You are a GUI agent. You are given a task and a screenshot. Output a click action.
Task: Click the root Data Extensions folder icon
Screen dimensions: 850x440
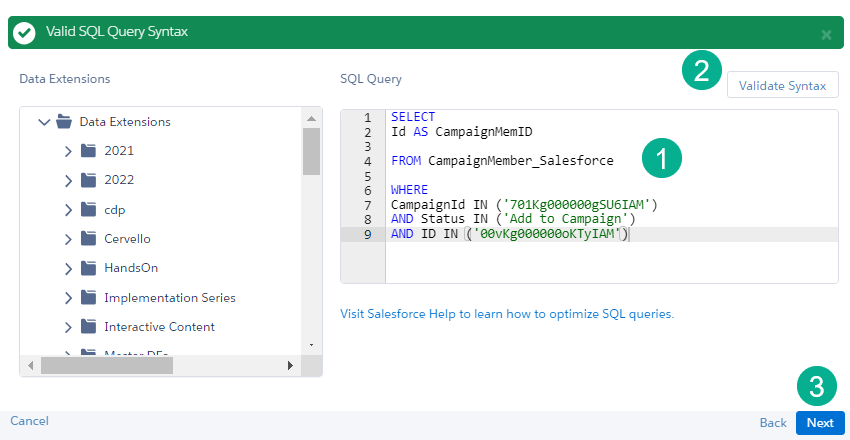pyautogui.click(x=64, y=122)
